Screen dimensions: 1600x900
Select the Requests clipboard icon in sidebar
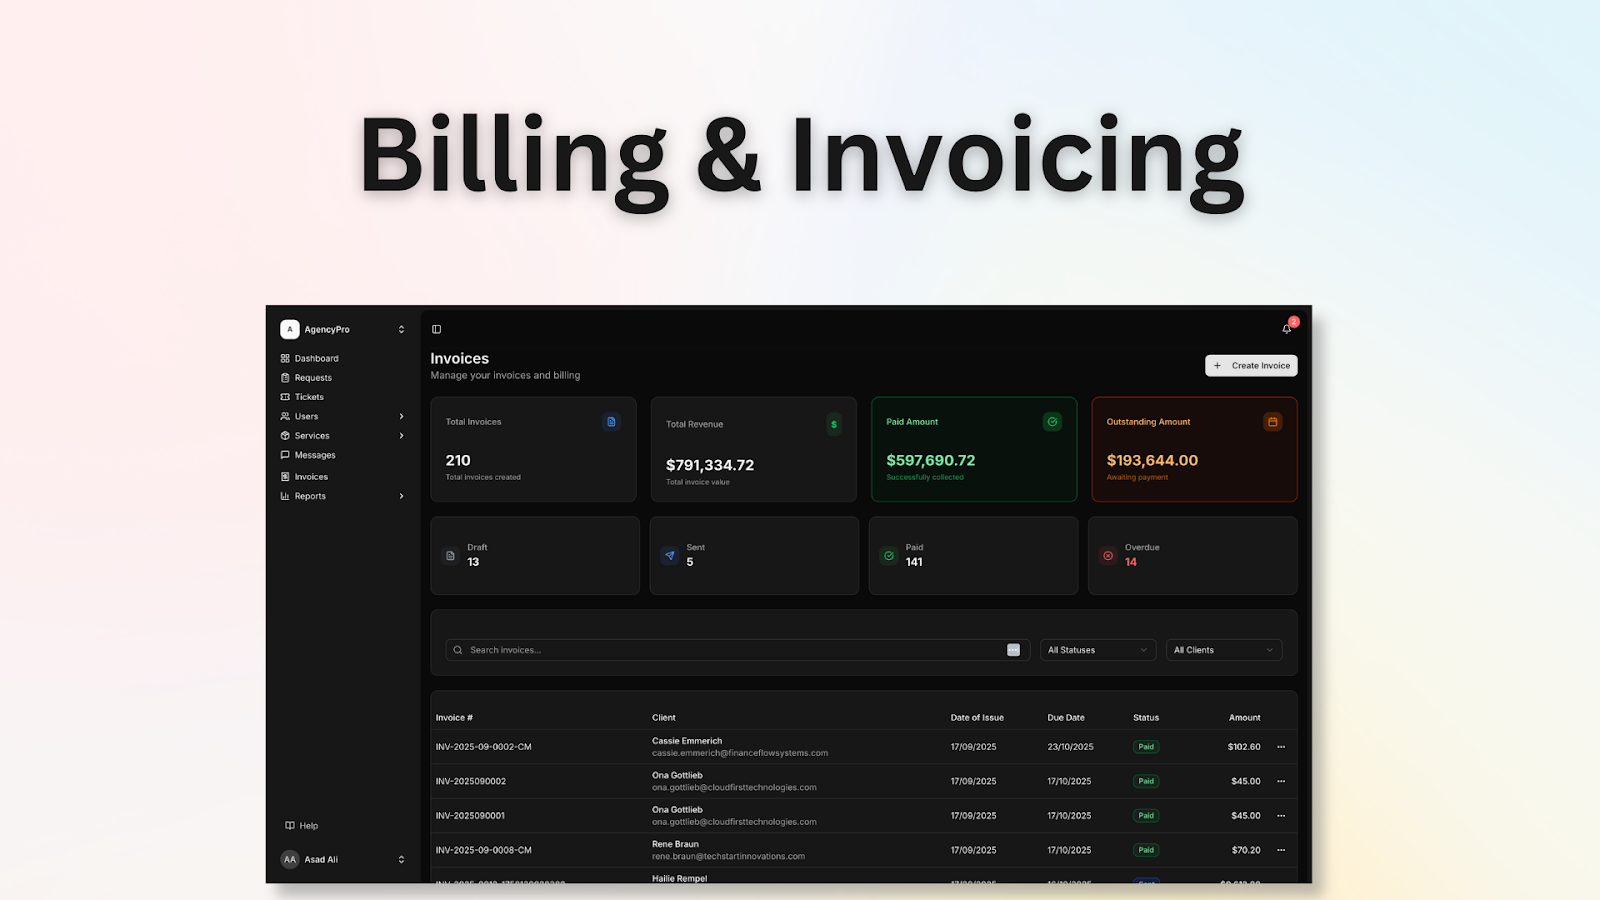point(286,377)
